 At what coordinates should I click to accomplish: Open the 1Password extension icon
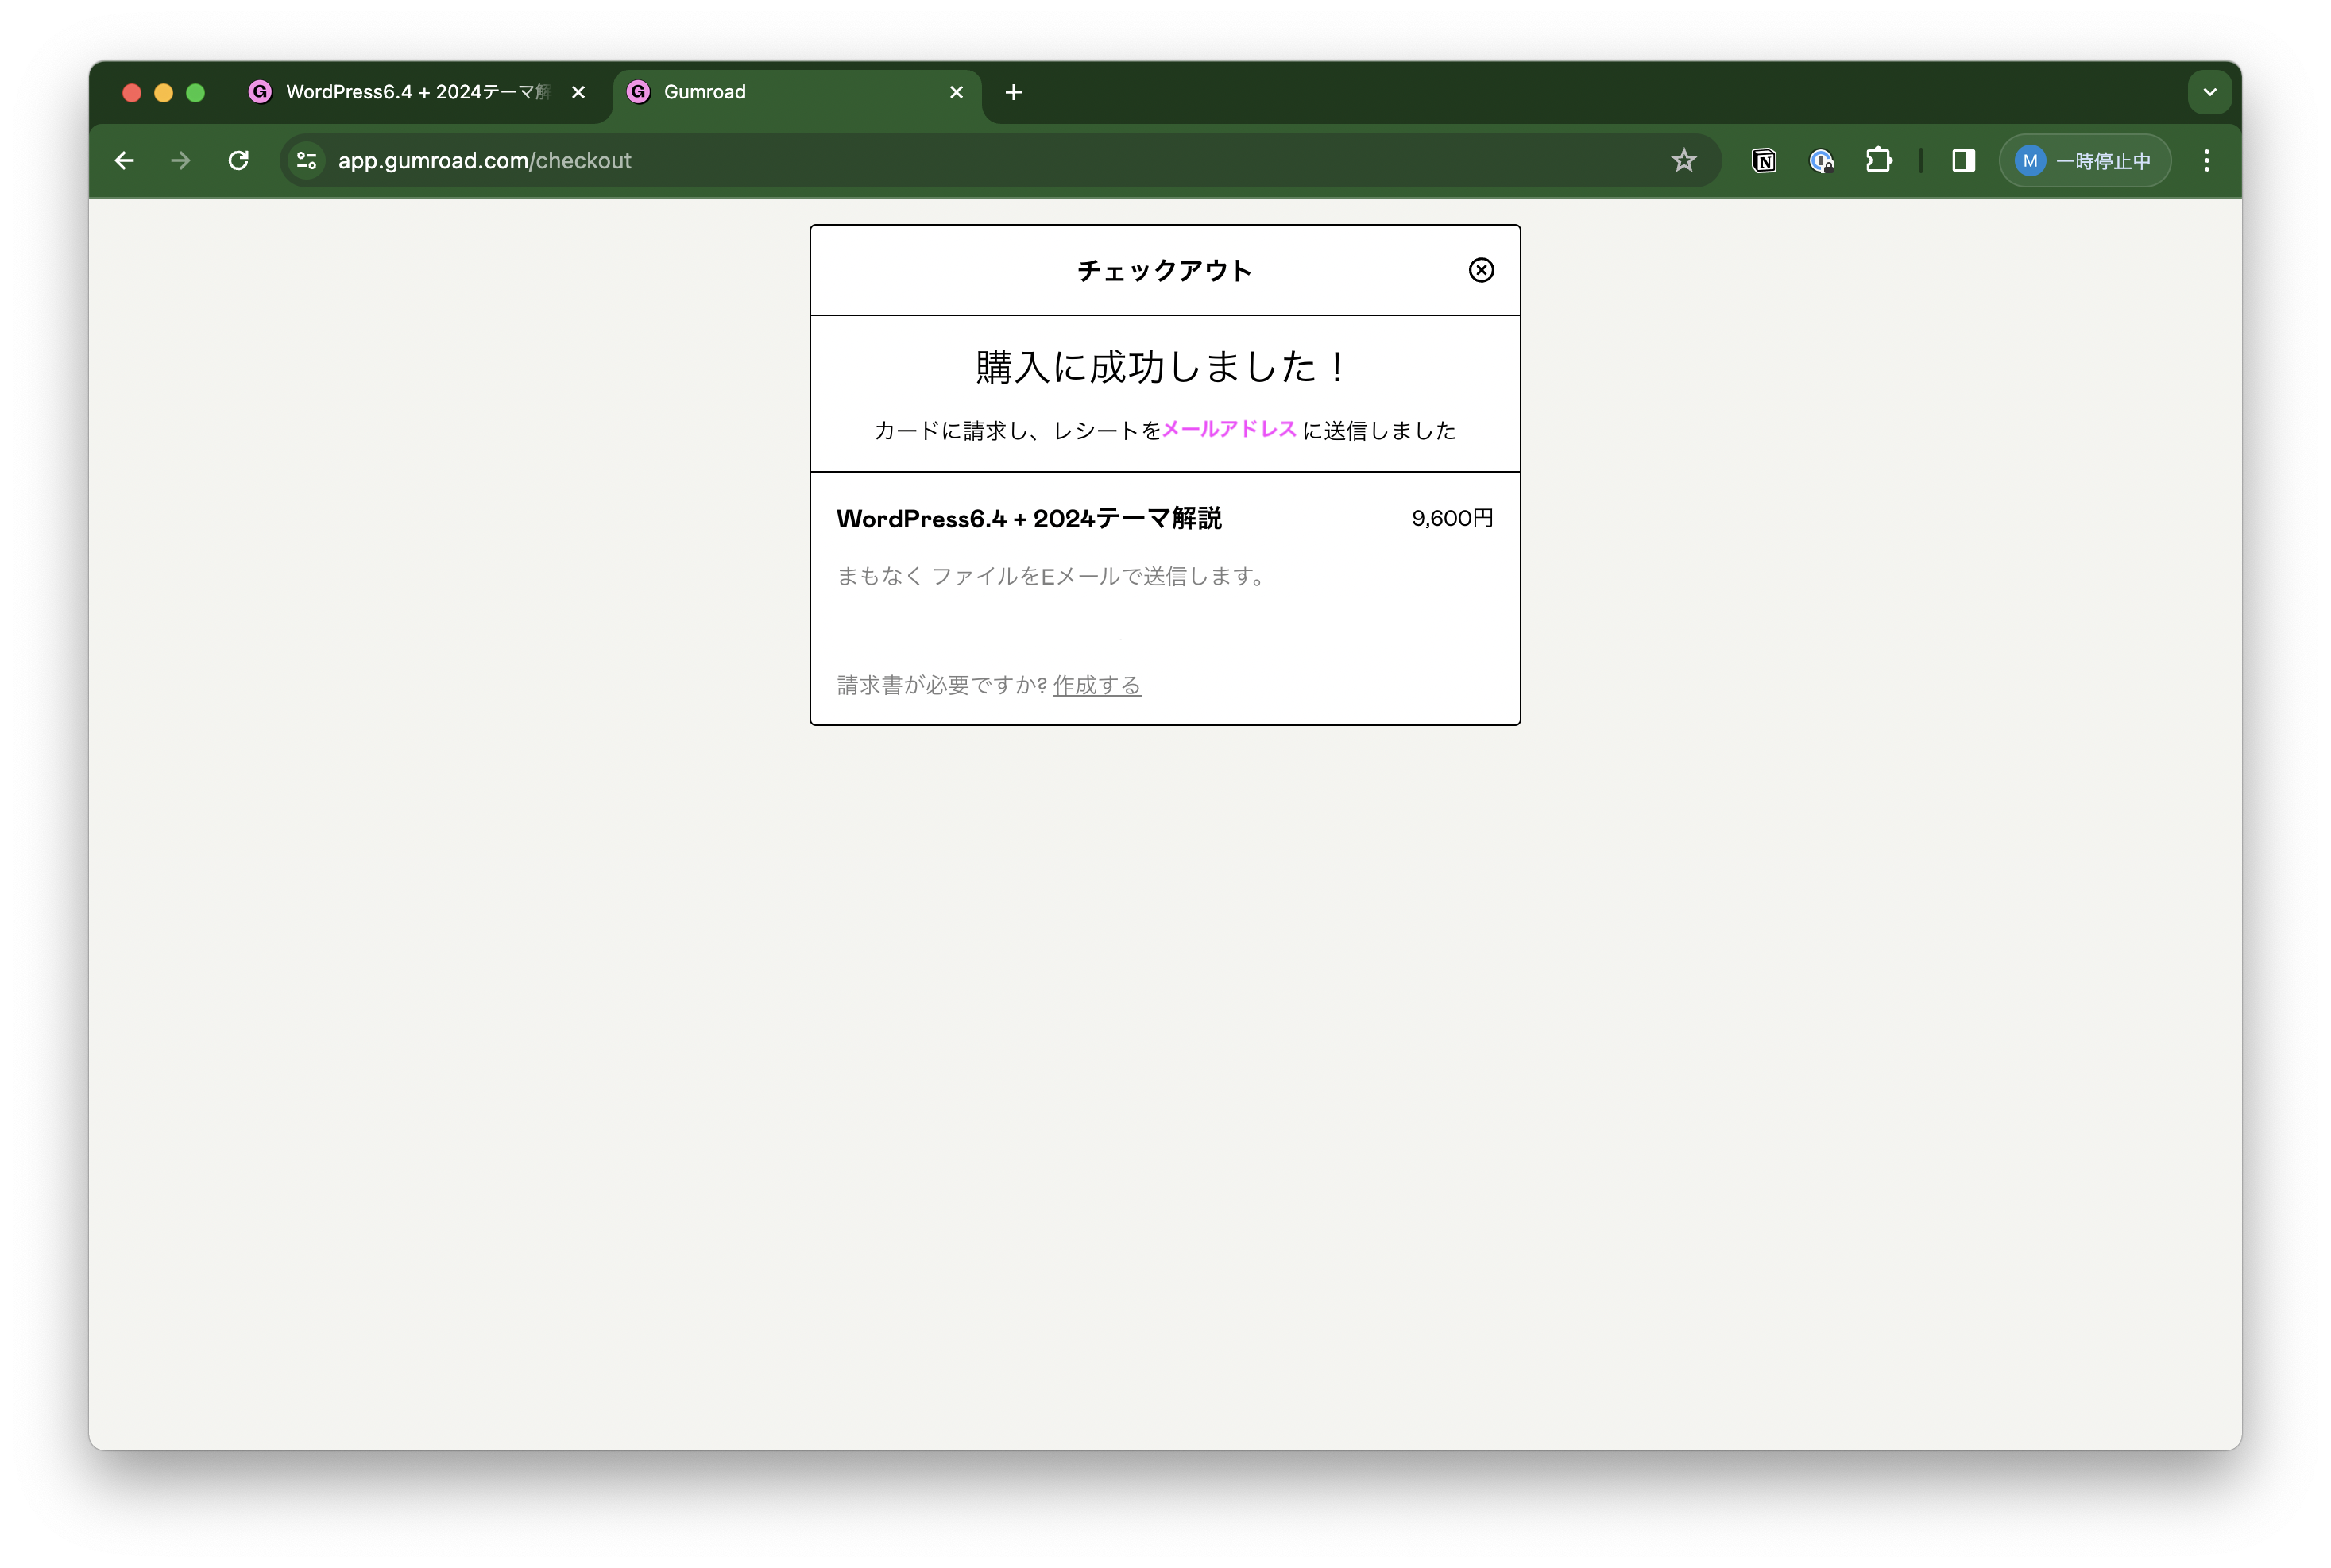1821,160
